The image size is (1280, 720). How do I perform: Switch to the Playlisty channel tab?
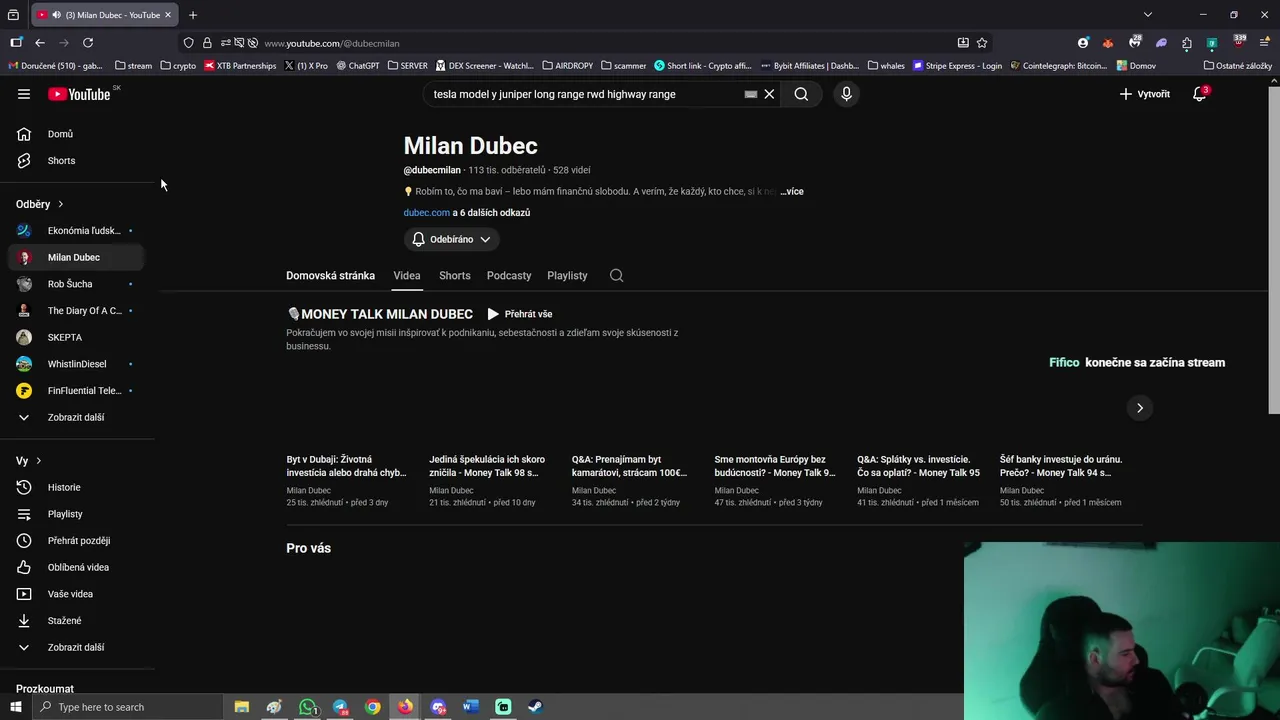(567, 276)
